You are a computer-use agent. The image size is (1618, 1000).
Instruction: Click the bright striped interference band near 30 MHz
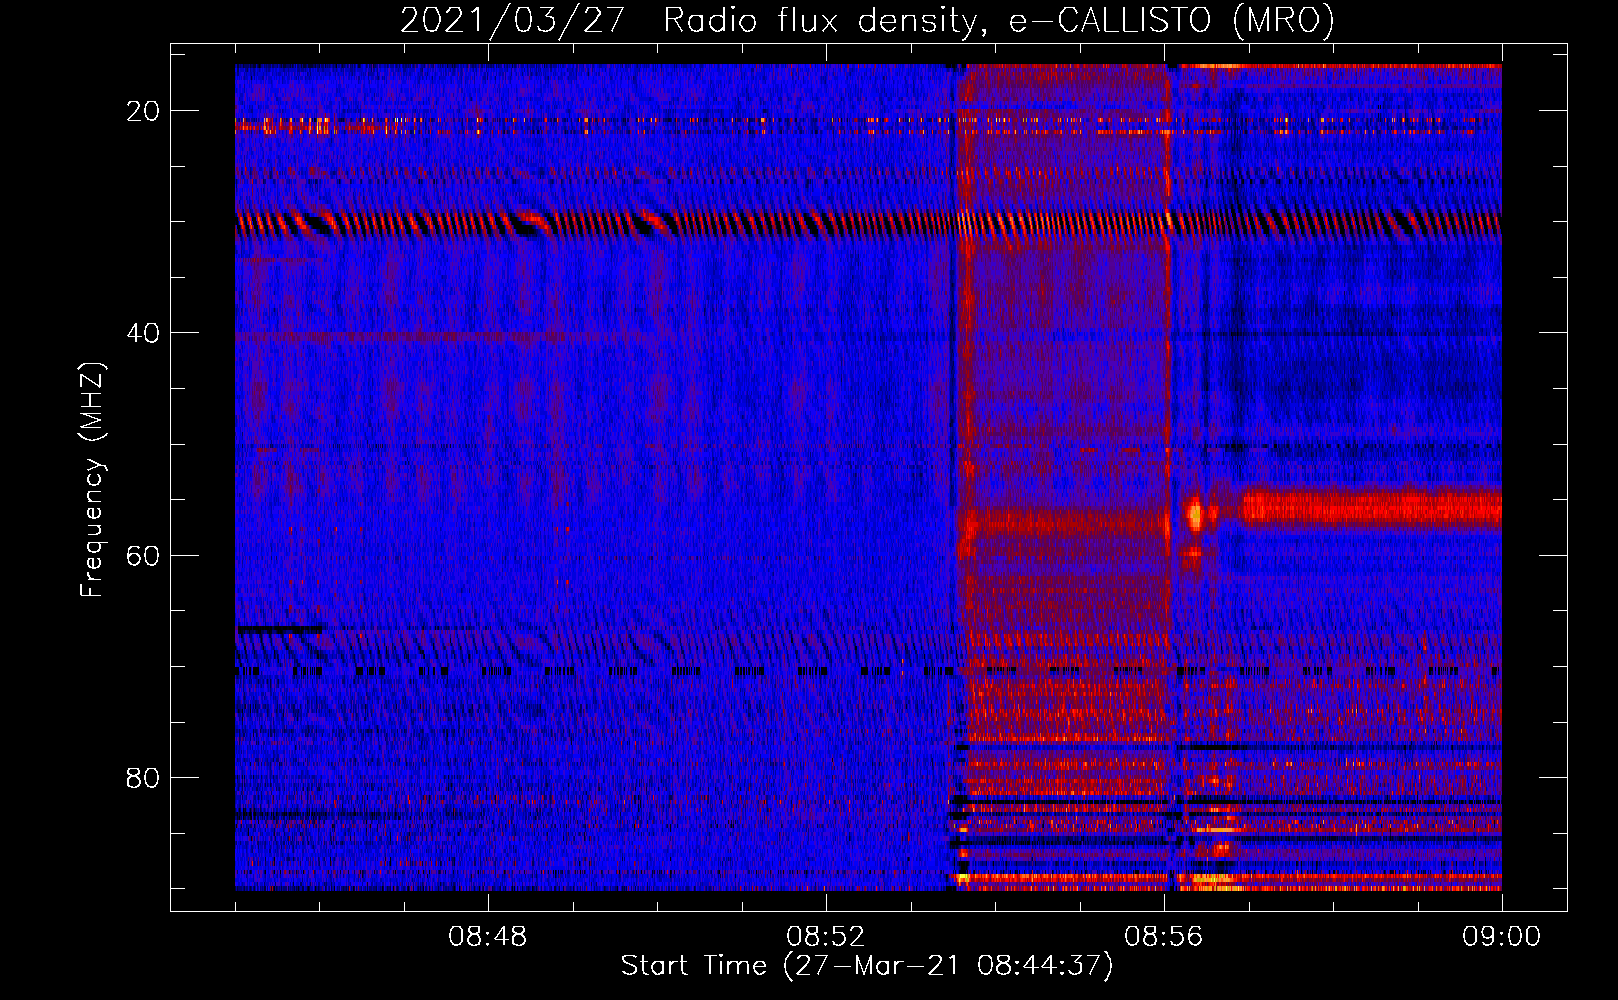868,224
